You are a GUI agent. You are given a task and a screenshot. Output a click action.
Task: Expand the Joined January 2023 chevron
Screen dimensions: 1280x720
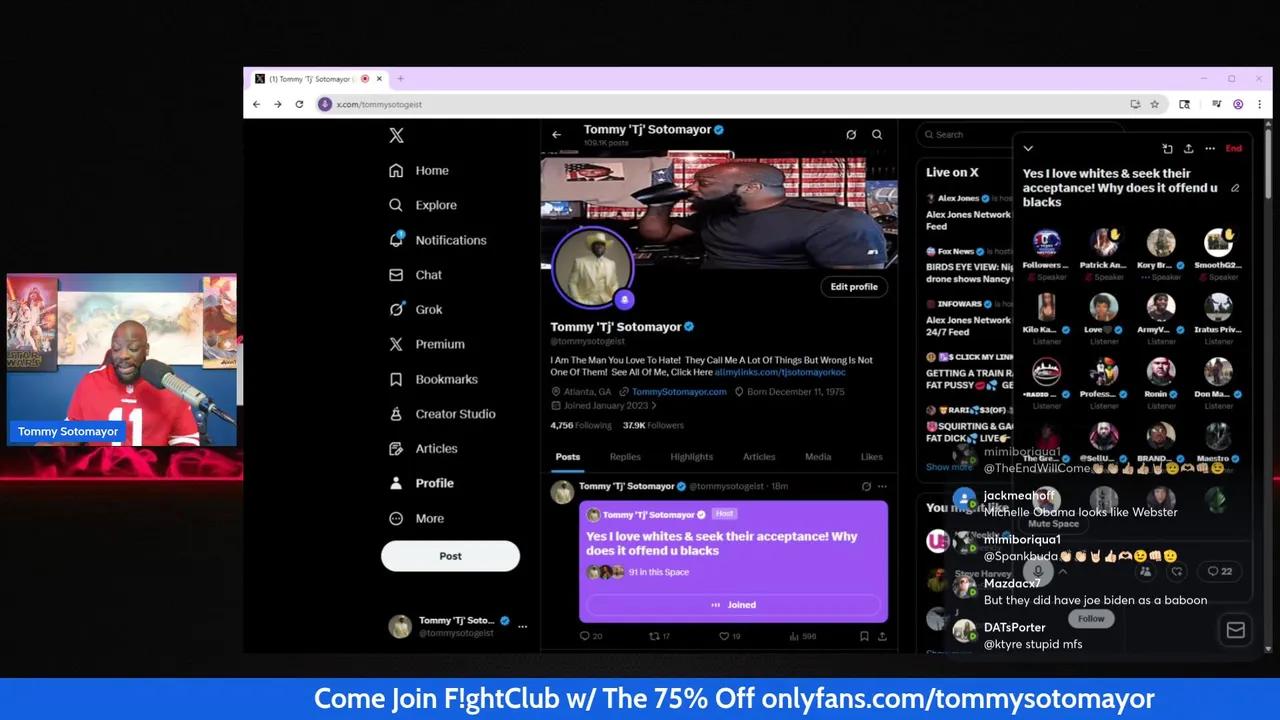pyautogui.click(x=654, y=405)
